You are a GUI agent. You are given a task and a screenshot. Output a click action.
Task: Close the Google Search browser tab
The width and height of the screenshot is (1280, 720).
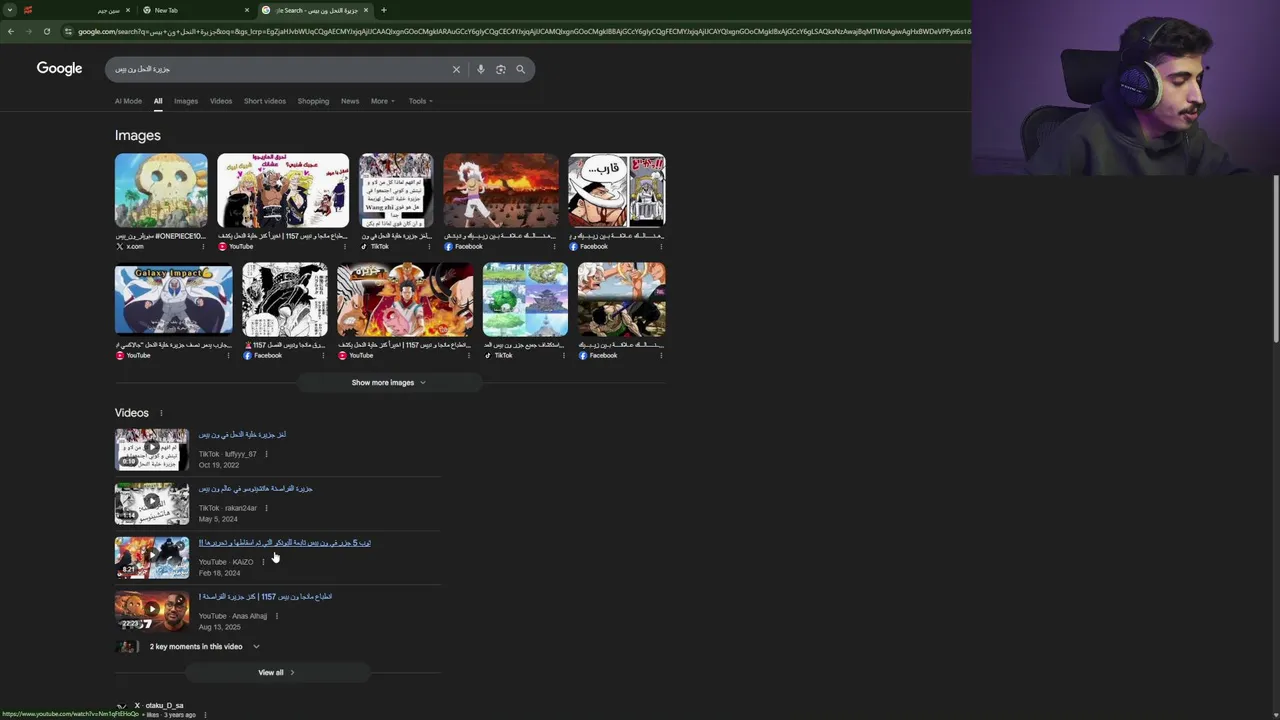[x=366, y=10]
